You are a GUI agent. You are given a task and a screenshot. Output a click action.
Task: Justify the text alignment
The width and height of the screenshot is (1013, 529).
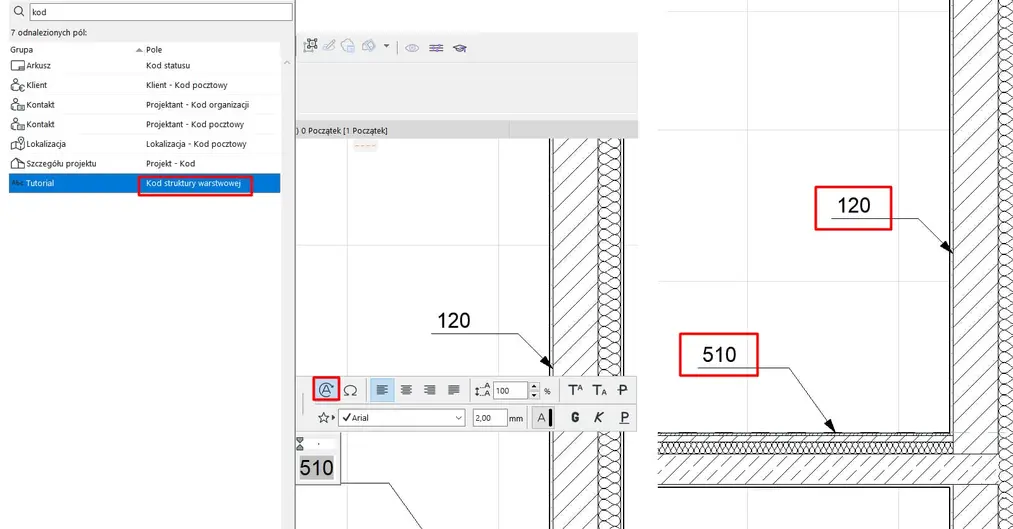tap(454, 390)
